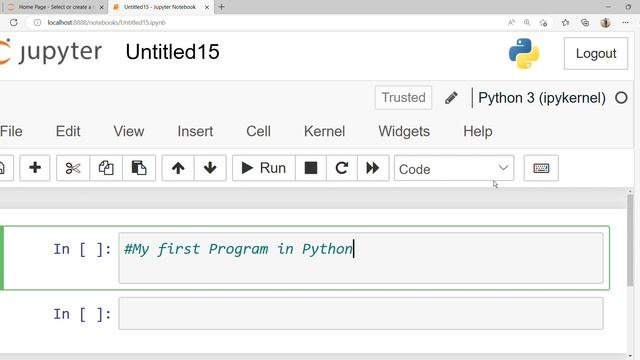The width and height of the screenshot is (640, 360).
Task: Move selected cell down arrow
Action: click(210, 168)
